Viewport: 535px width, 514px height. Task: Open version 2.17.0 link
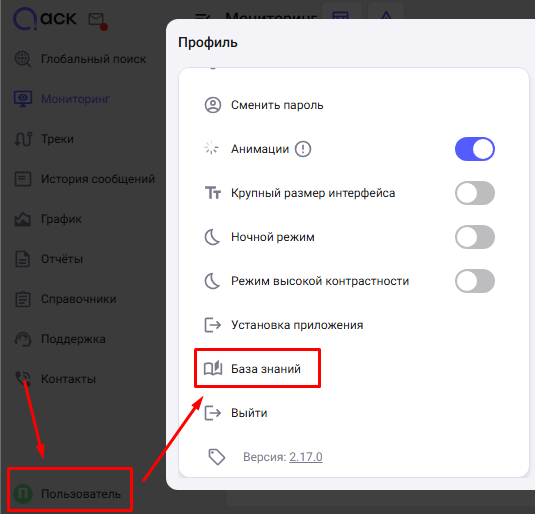(306, 457)
